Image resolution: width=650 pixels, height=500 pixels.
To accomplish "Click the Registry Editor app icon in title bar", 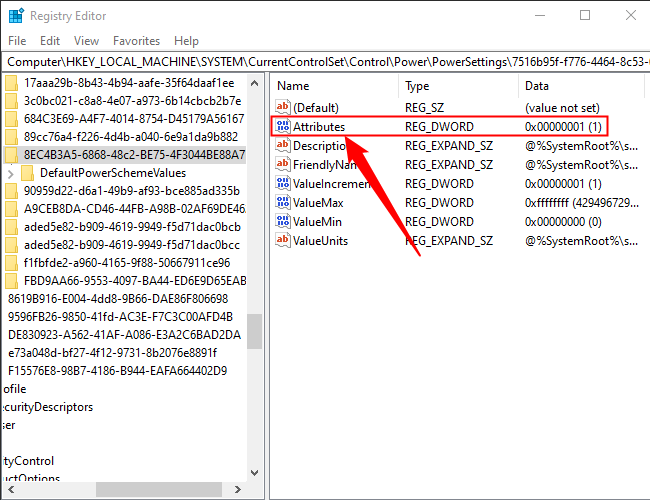I will point(17,16).
